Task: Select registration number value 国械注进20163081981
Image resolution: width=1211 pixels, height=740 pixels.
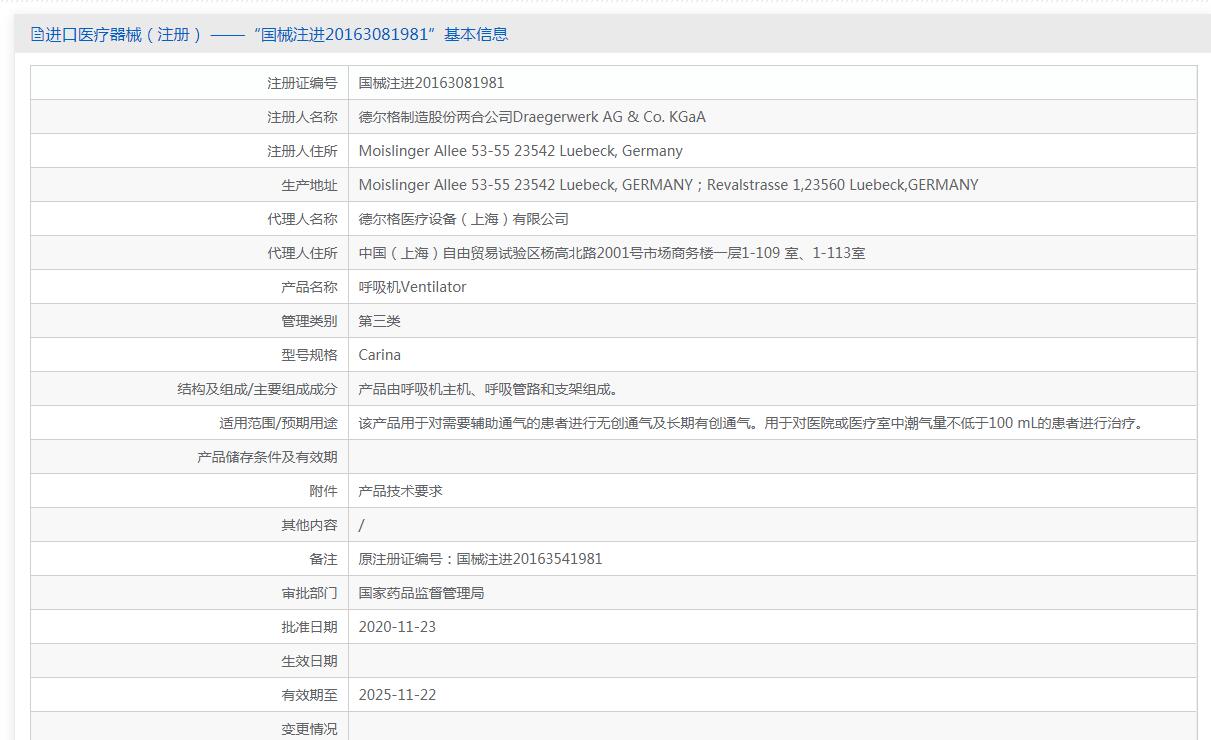Action: point(431,83)
